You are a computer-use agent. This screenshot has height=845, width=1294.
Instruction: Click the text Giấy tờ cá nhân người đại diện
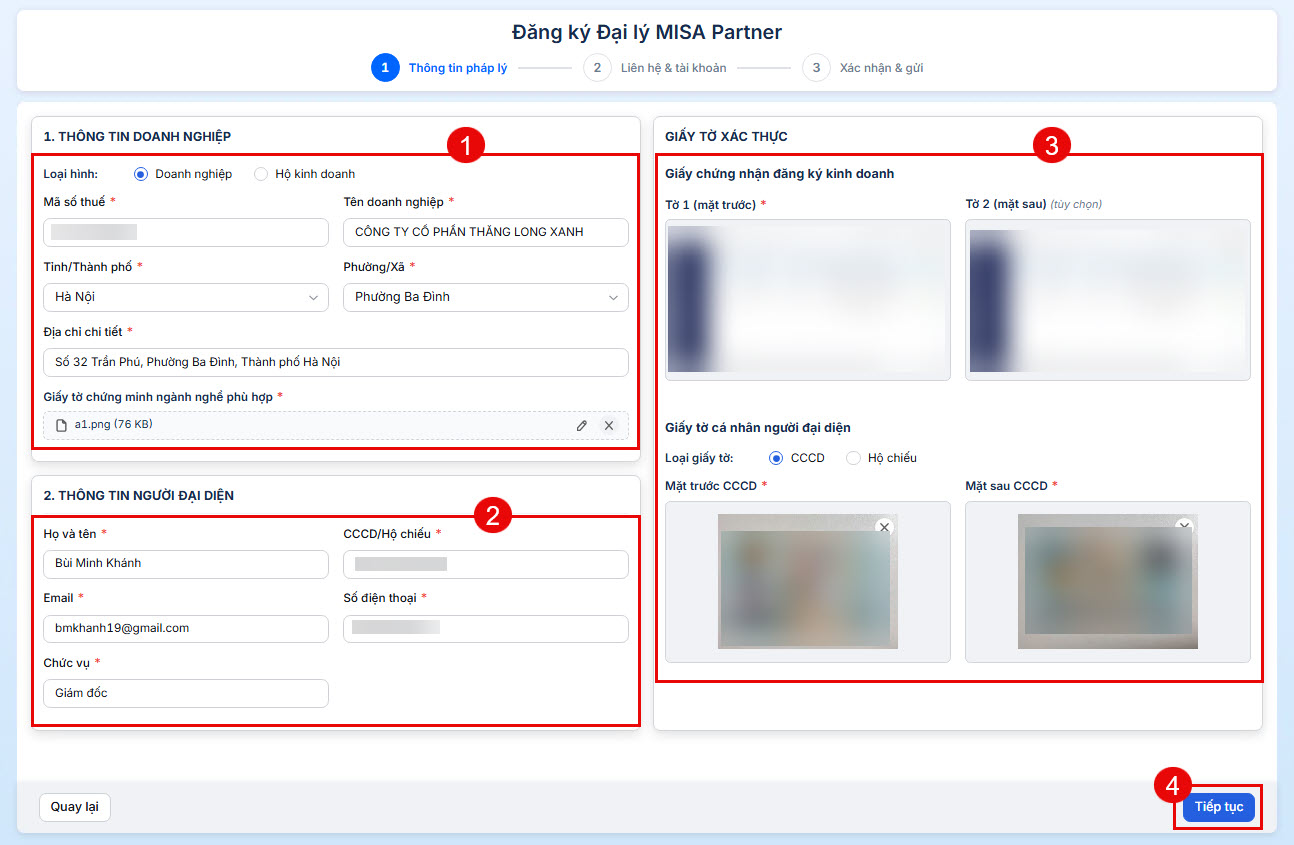(x=758, y=428)
